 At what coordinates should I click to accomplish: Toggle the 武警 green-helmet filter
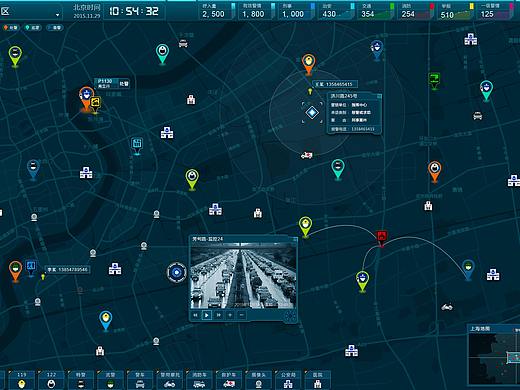click(110, 380)
